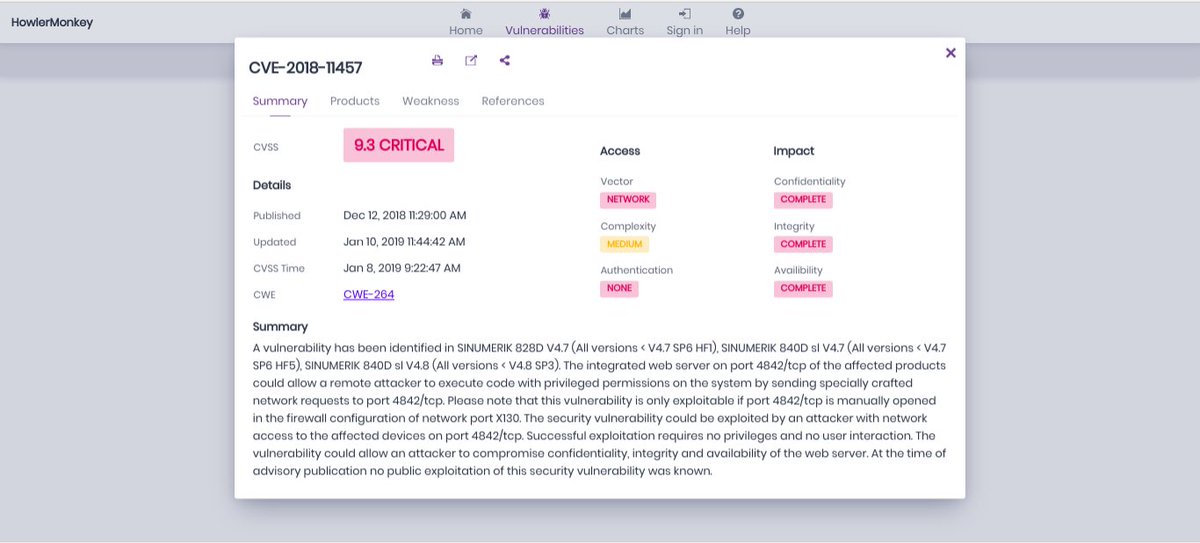This screenshot has height=543, width=1200.
Task: Click the Confidentiality COMPLETE badge
Action: (803, 199)
